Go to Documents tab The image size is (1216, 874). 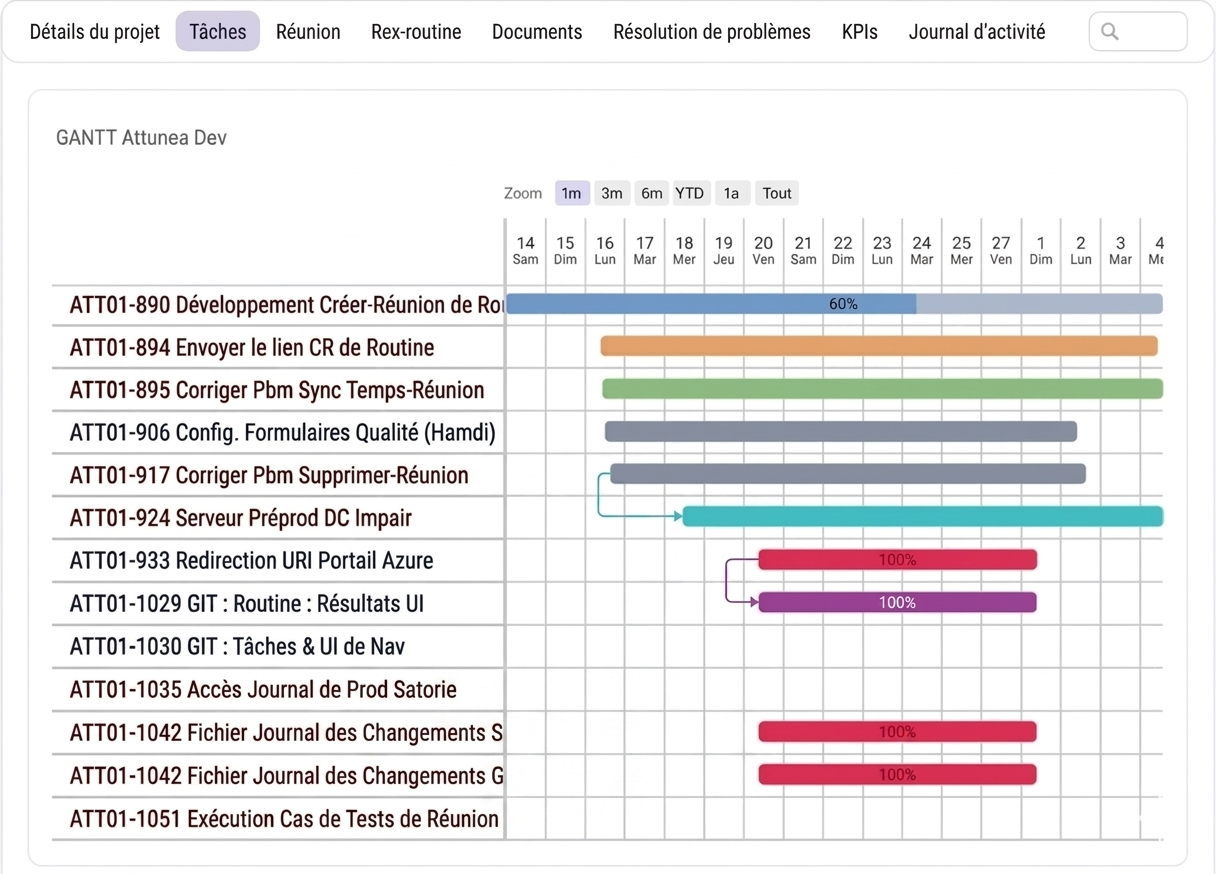537,32
